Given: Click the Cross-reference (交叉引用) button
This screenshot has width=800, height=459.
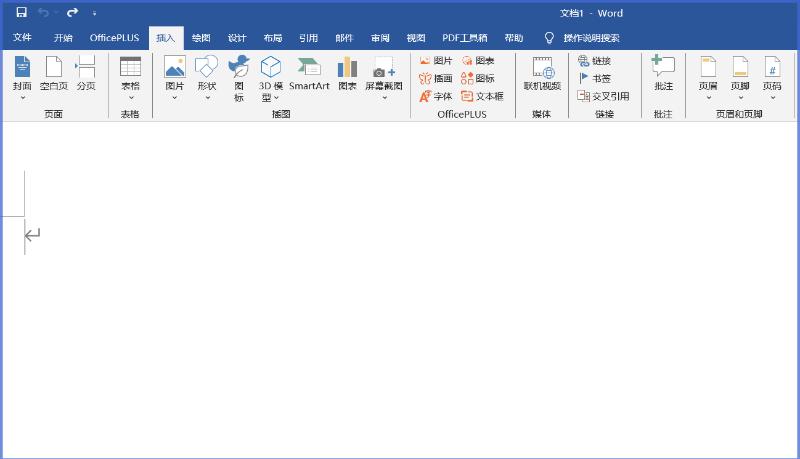Looking at the screenshot, I should point(603,96).
